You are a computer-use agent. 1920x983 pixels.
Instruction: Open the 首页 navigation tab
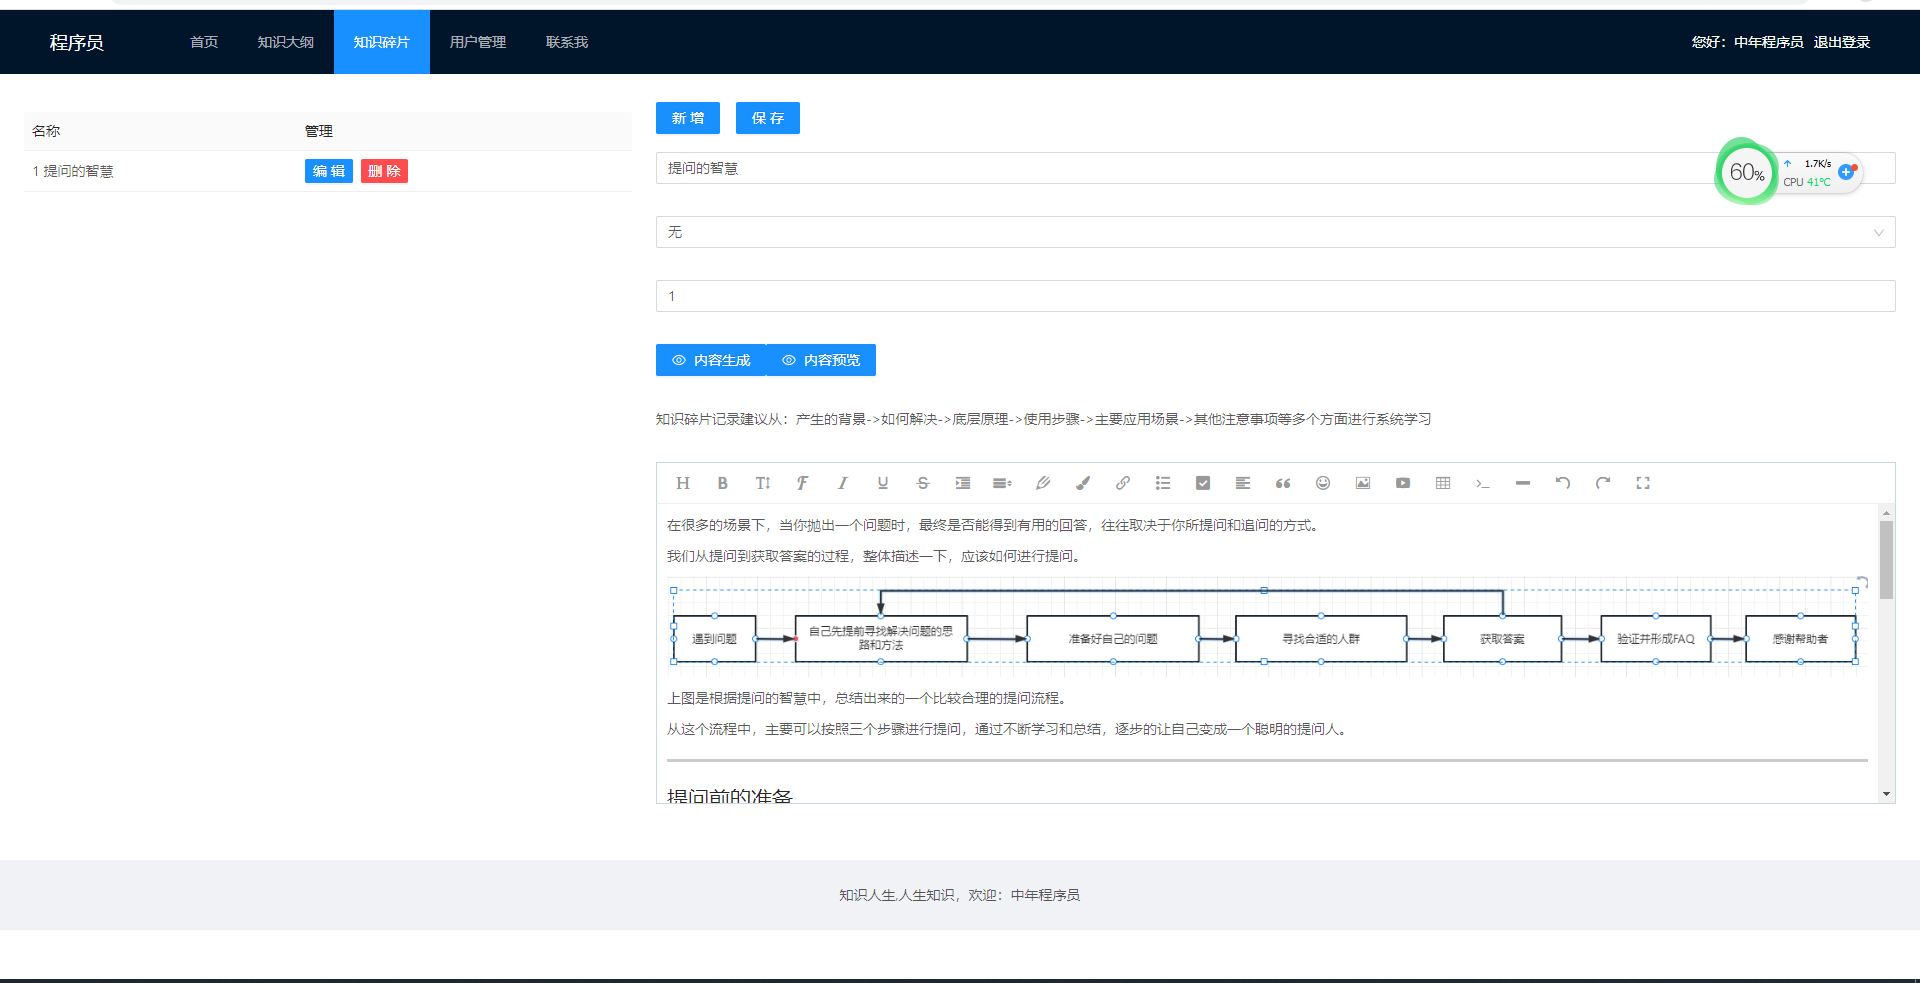coord(204,42)
